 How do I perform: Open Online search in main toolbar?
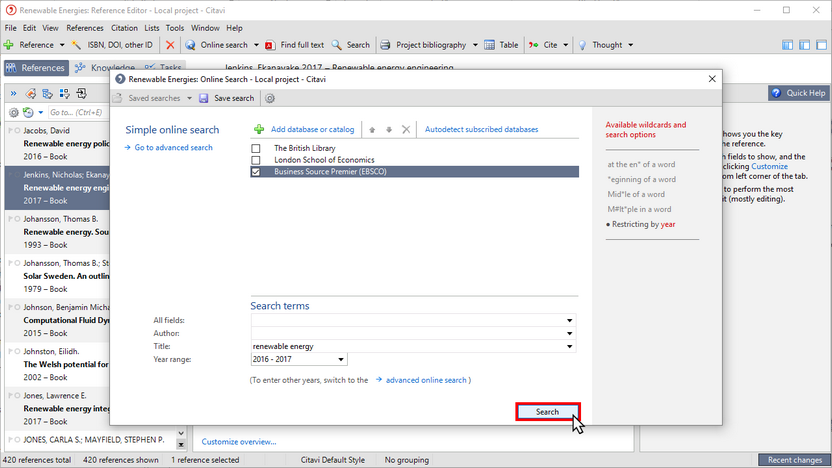(216, 45)
